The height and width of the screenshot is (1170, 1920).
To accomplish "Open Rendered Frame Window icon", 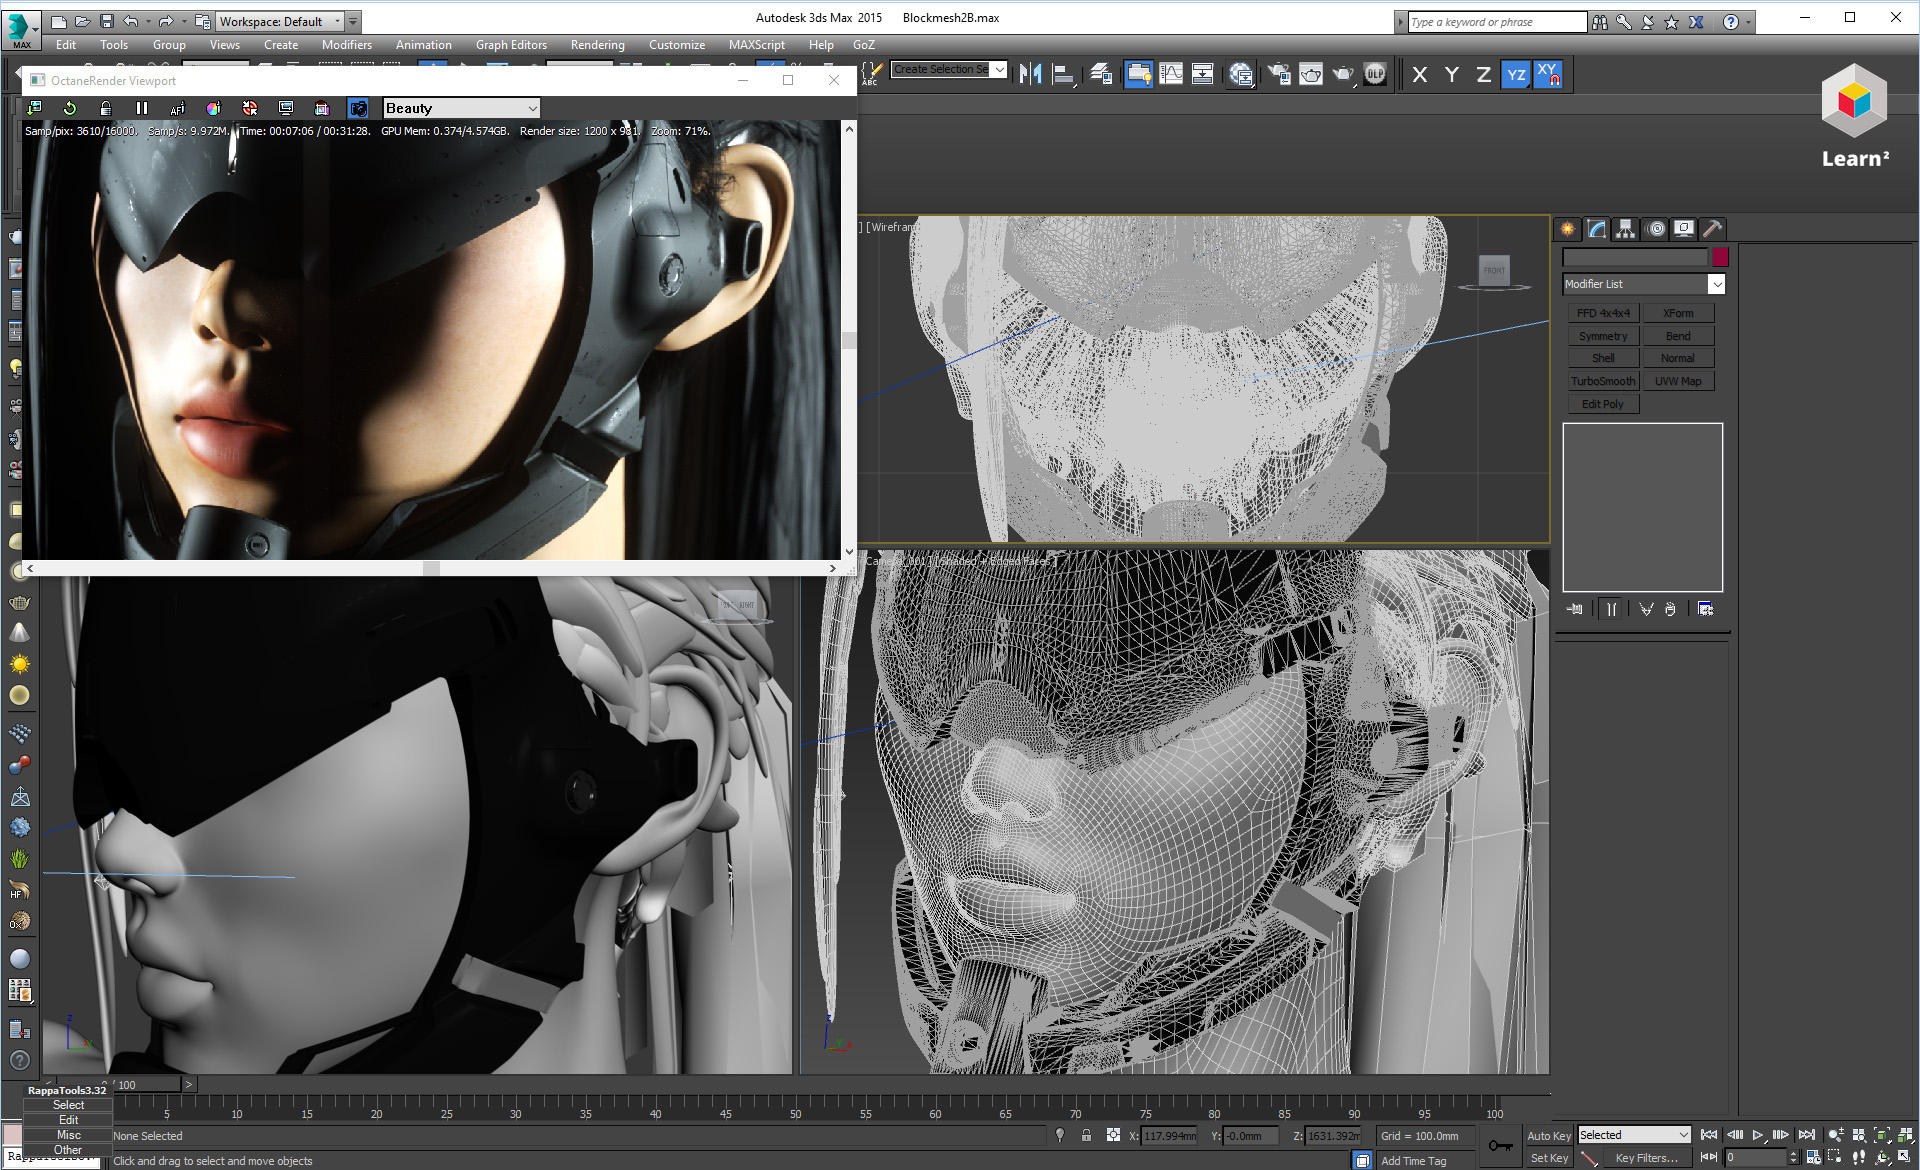I will [x=1311, y=74].
